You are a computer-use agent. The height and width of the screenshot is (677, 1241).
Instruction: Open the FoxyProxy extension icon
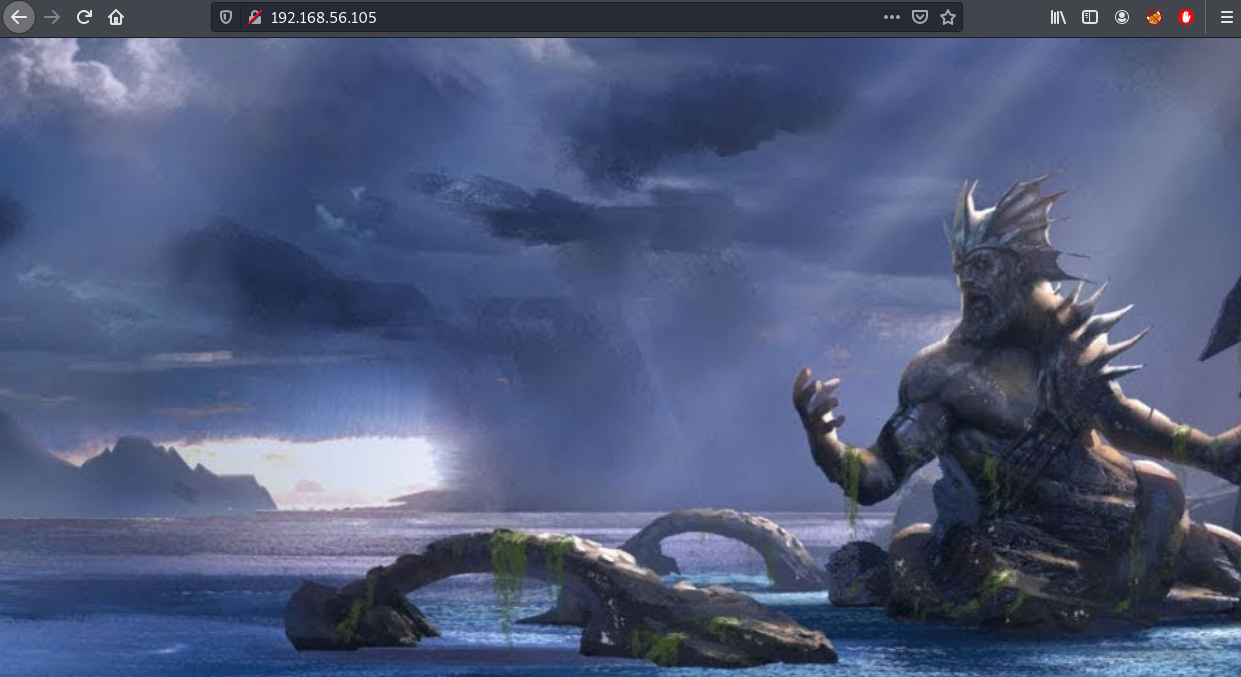pyautogui.click(x=1154, y=17)
